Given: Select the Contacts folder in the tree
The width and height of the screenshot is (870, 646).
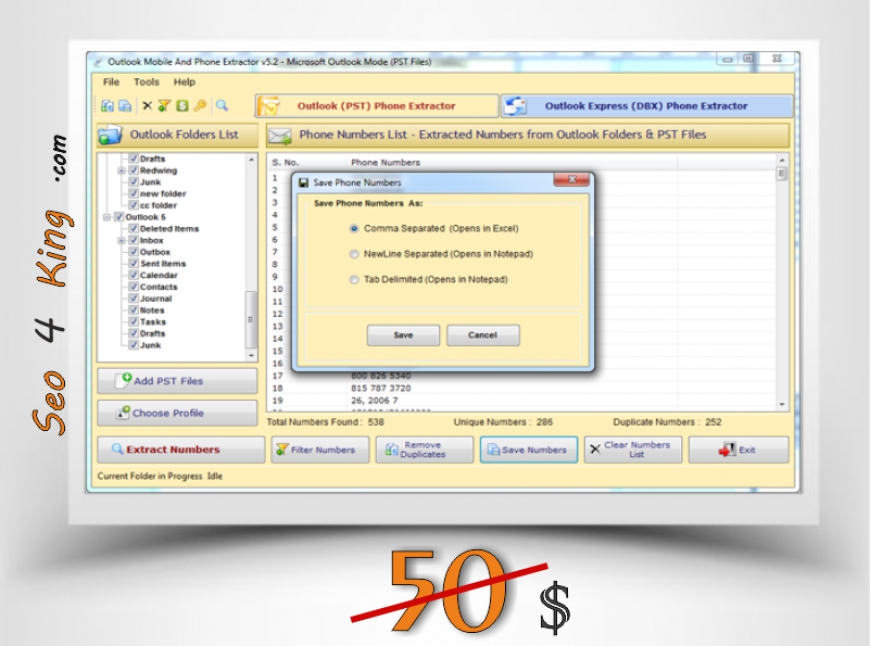Looking at the screenshot, I should (x=159, y=287).
